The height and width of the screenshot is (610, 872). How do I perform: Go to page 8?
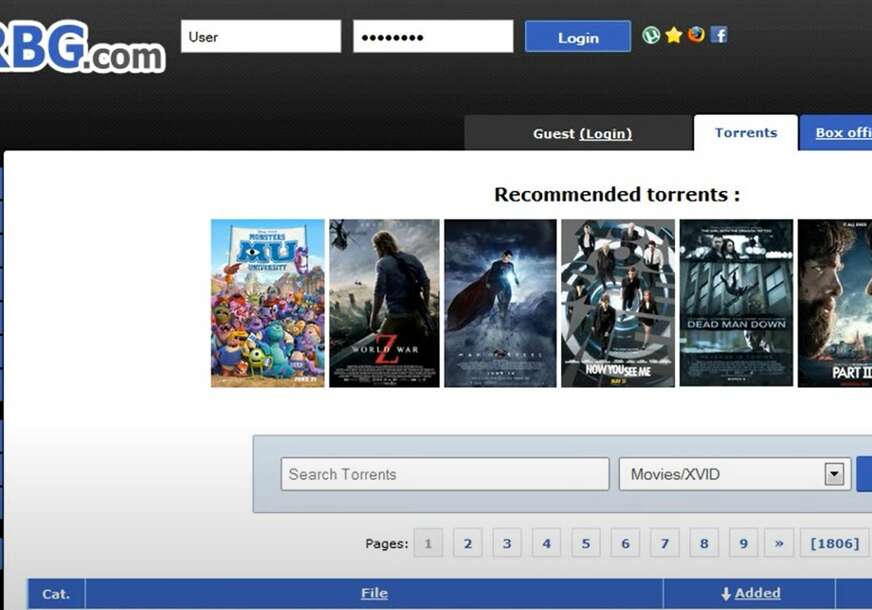pos(704,543)
